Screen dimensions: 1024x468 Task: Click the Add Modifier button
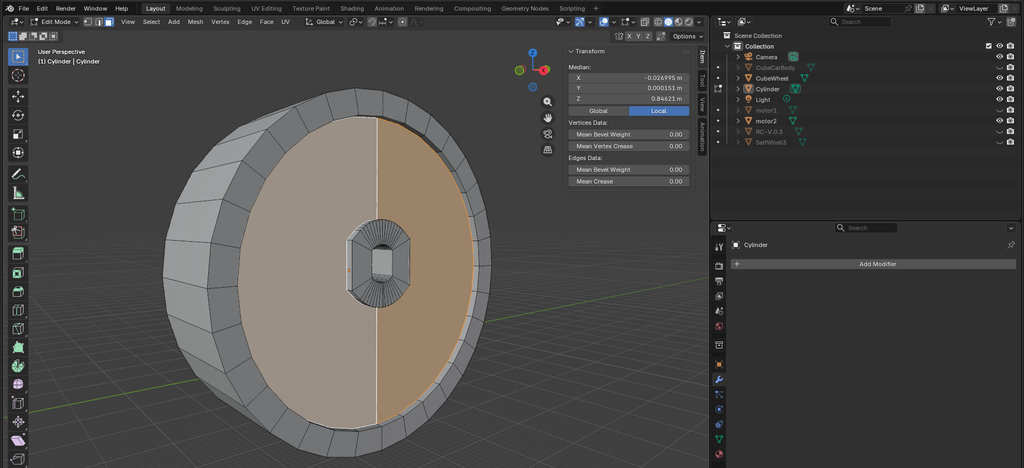(x=873, y=264)
